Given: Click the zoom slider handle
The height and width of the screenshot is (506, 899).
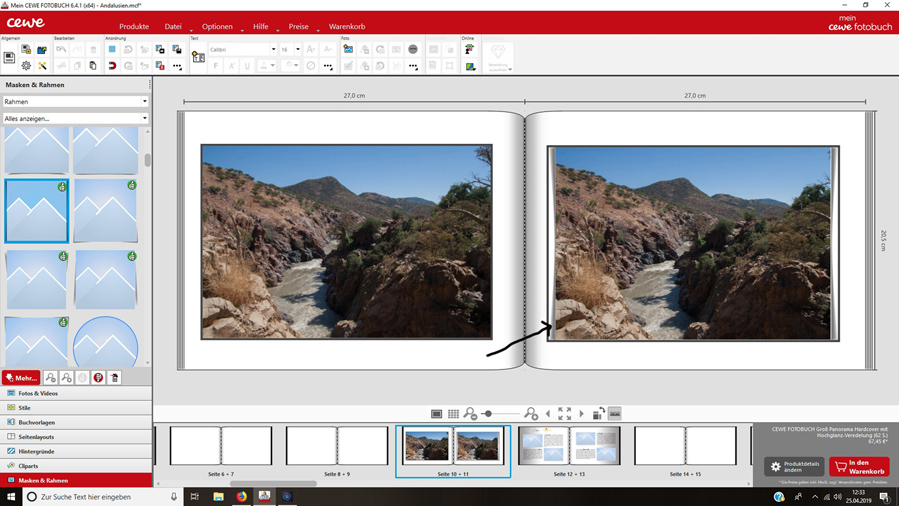Looking at the screenshot, I should tap(488, 414).
